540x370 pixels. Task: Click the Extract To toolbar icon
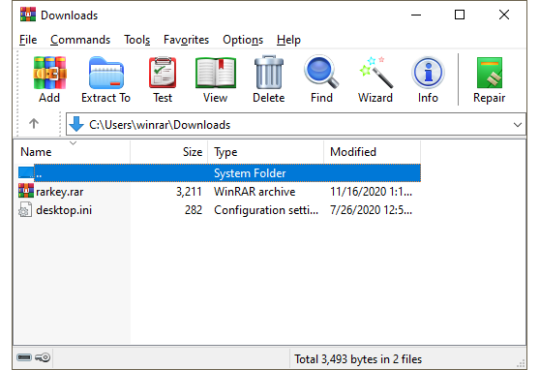(106, 73)
